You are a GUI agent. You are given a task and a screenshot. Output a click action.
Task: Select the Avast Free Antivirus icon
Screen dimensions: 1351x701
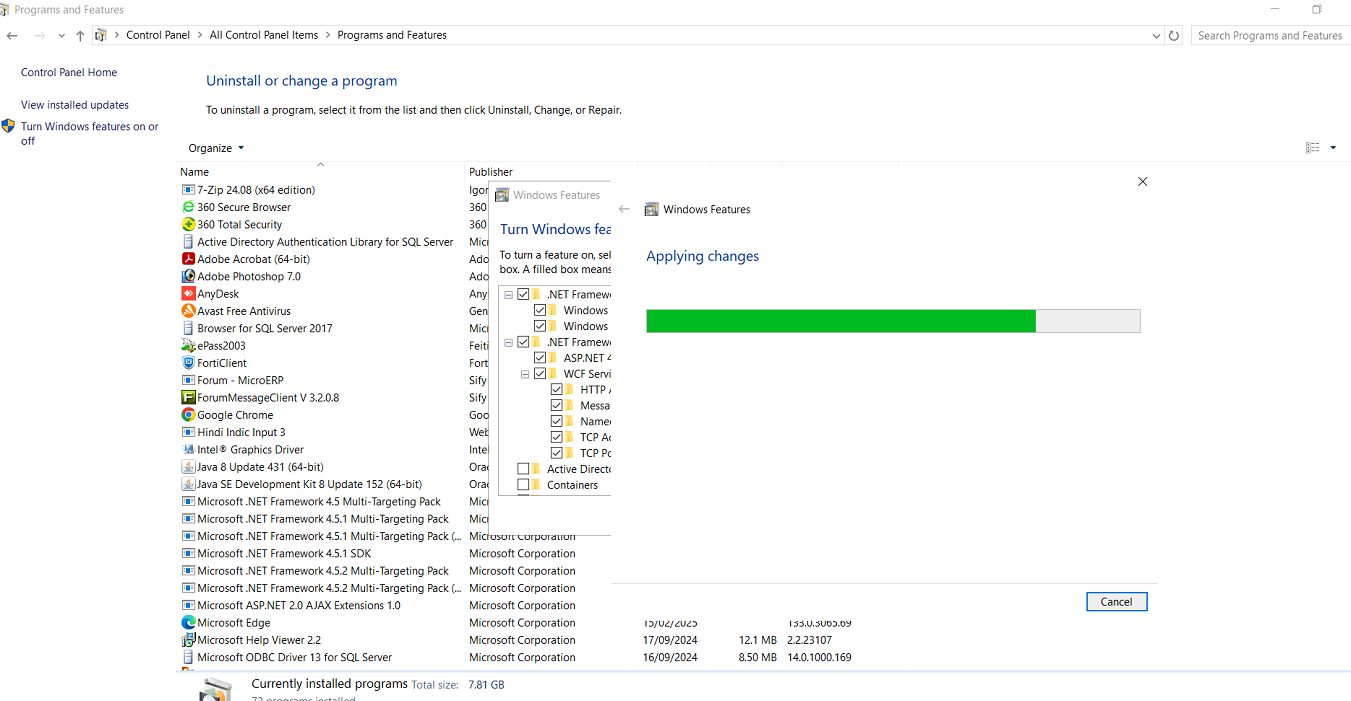[188, 311]
